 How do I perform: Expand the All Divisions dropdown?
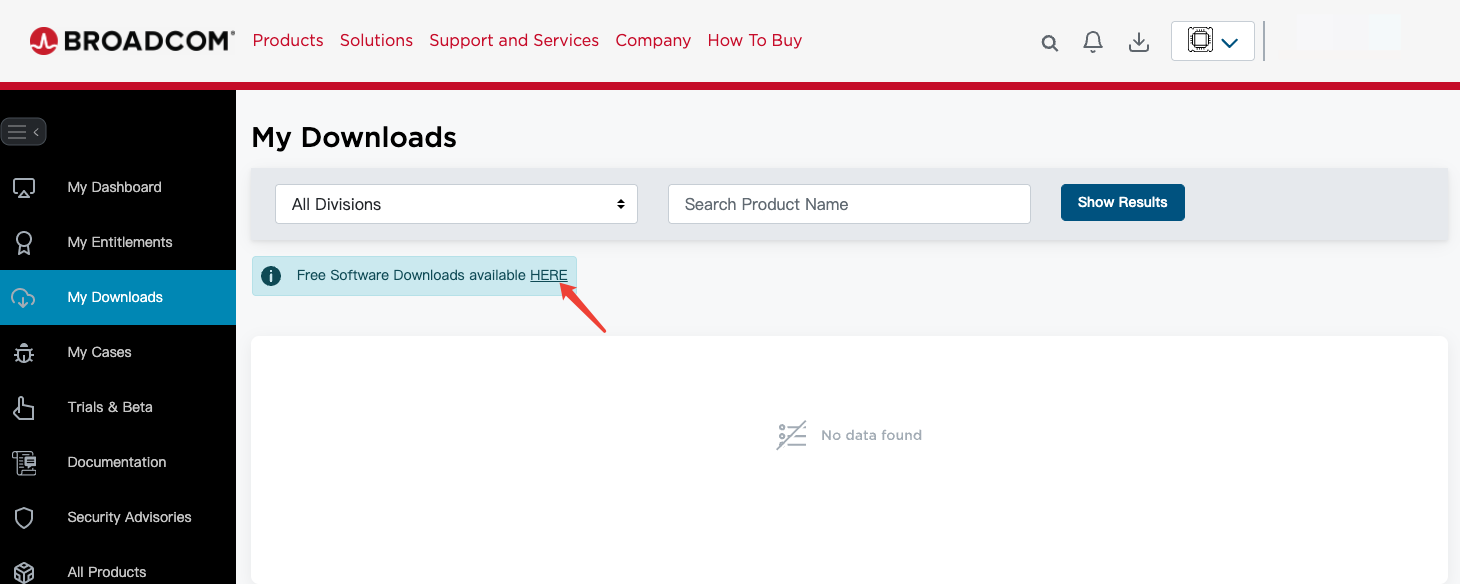click(456, 204)
